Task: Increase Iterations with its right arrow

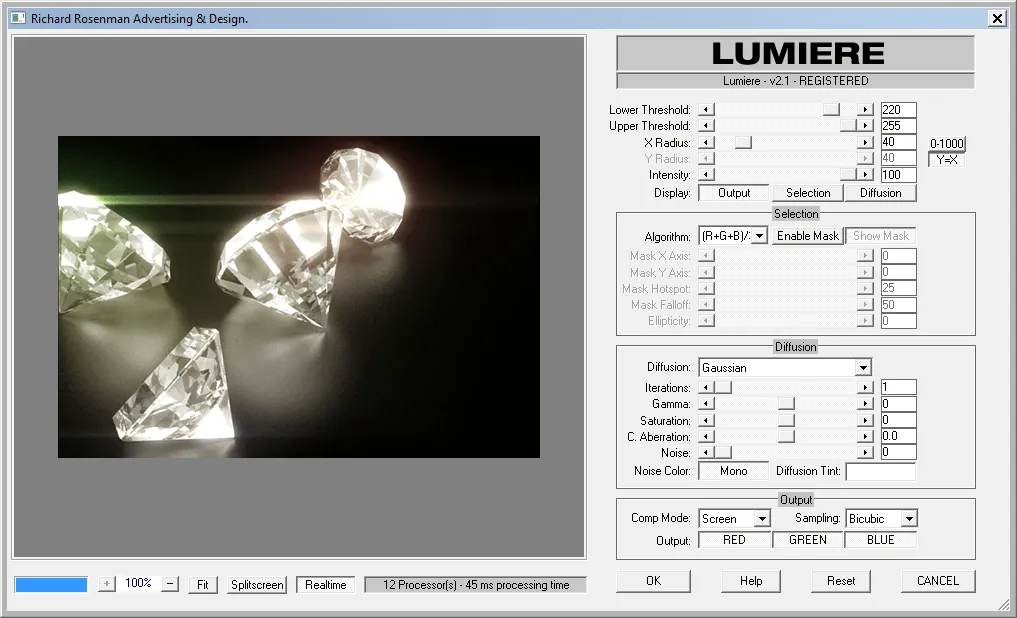Action: click(x=866, y=387)
